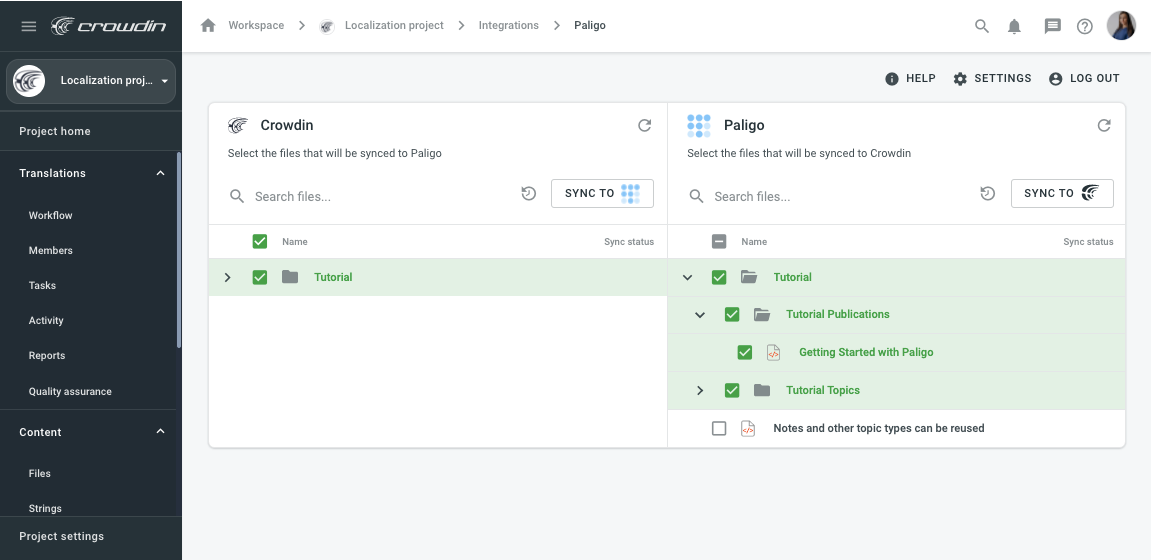The width and height of the screenshot is (1151, 560).
Task: Click the home icon in breadcrumb
Action: (208, 26)
